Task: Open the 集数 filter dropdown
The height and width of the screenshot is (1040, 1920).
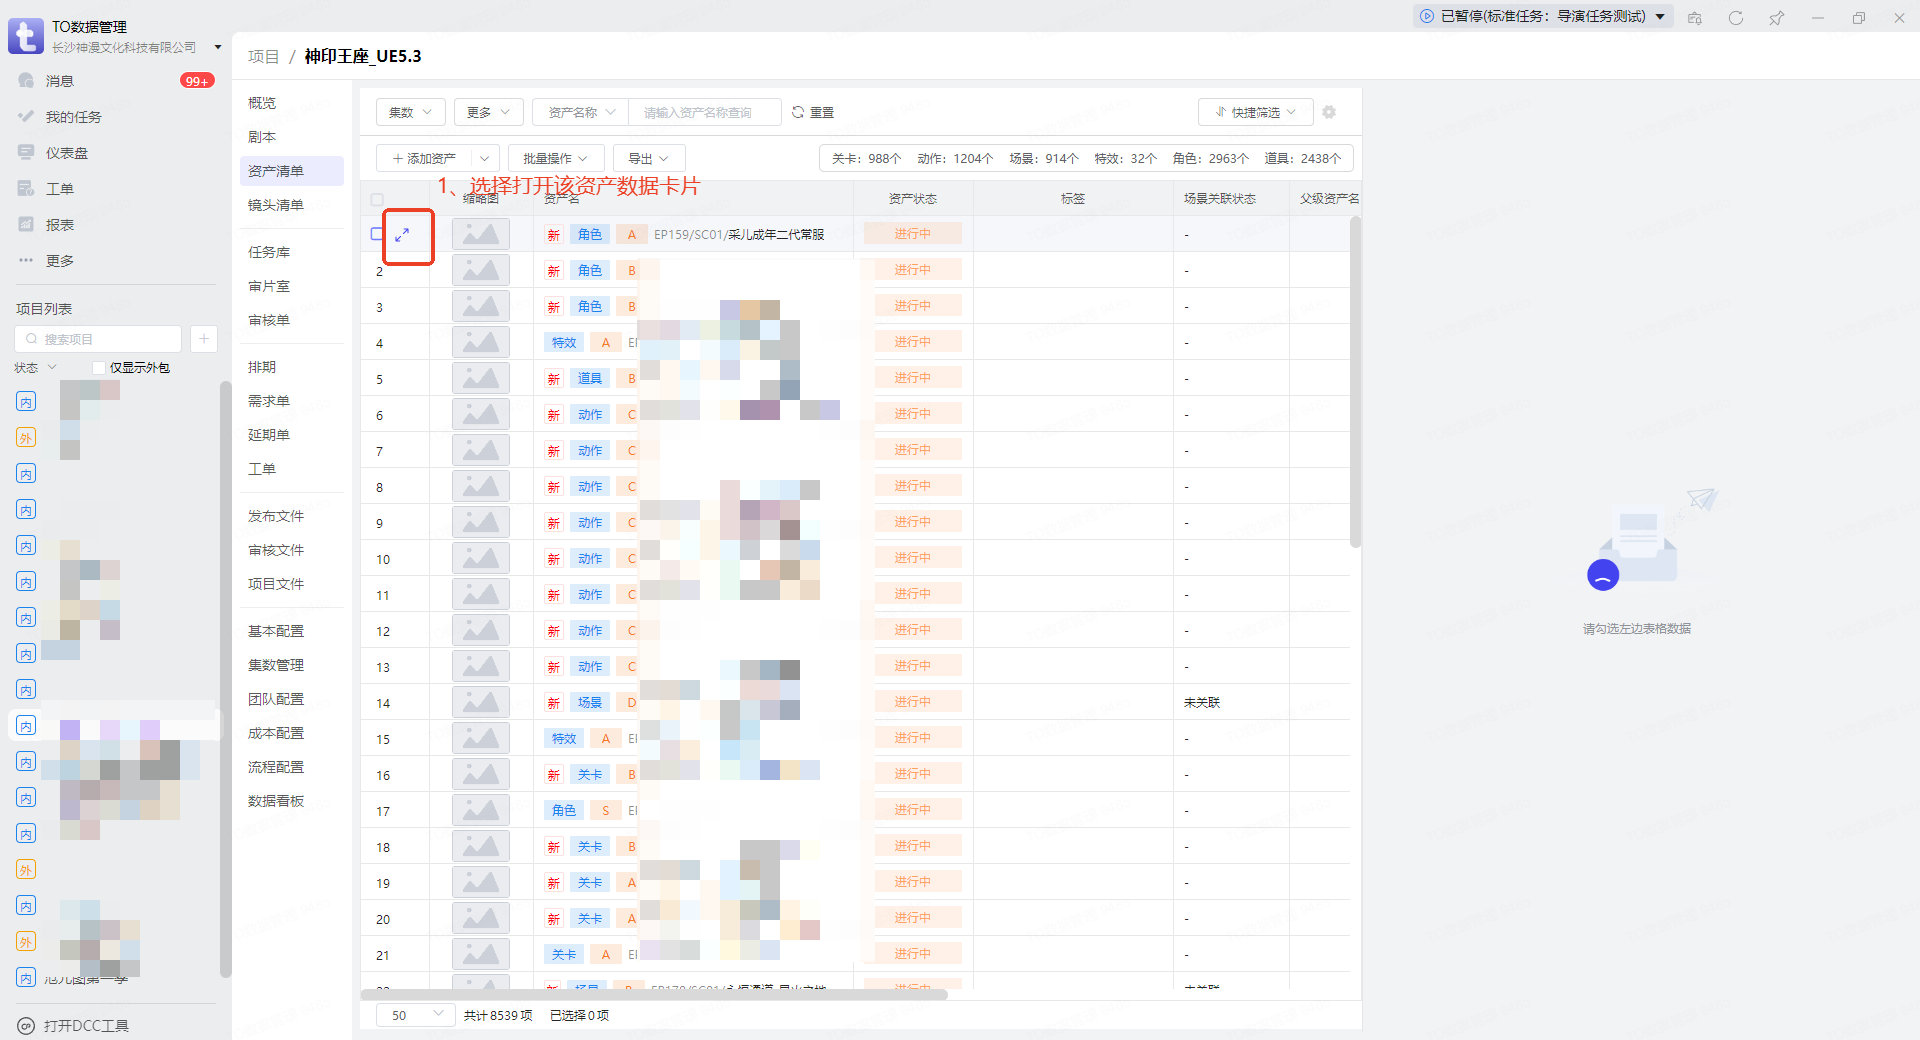Action: click(x=411, y=112)
